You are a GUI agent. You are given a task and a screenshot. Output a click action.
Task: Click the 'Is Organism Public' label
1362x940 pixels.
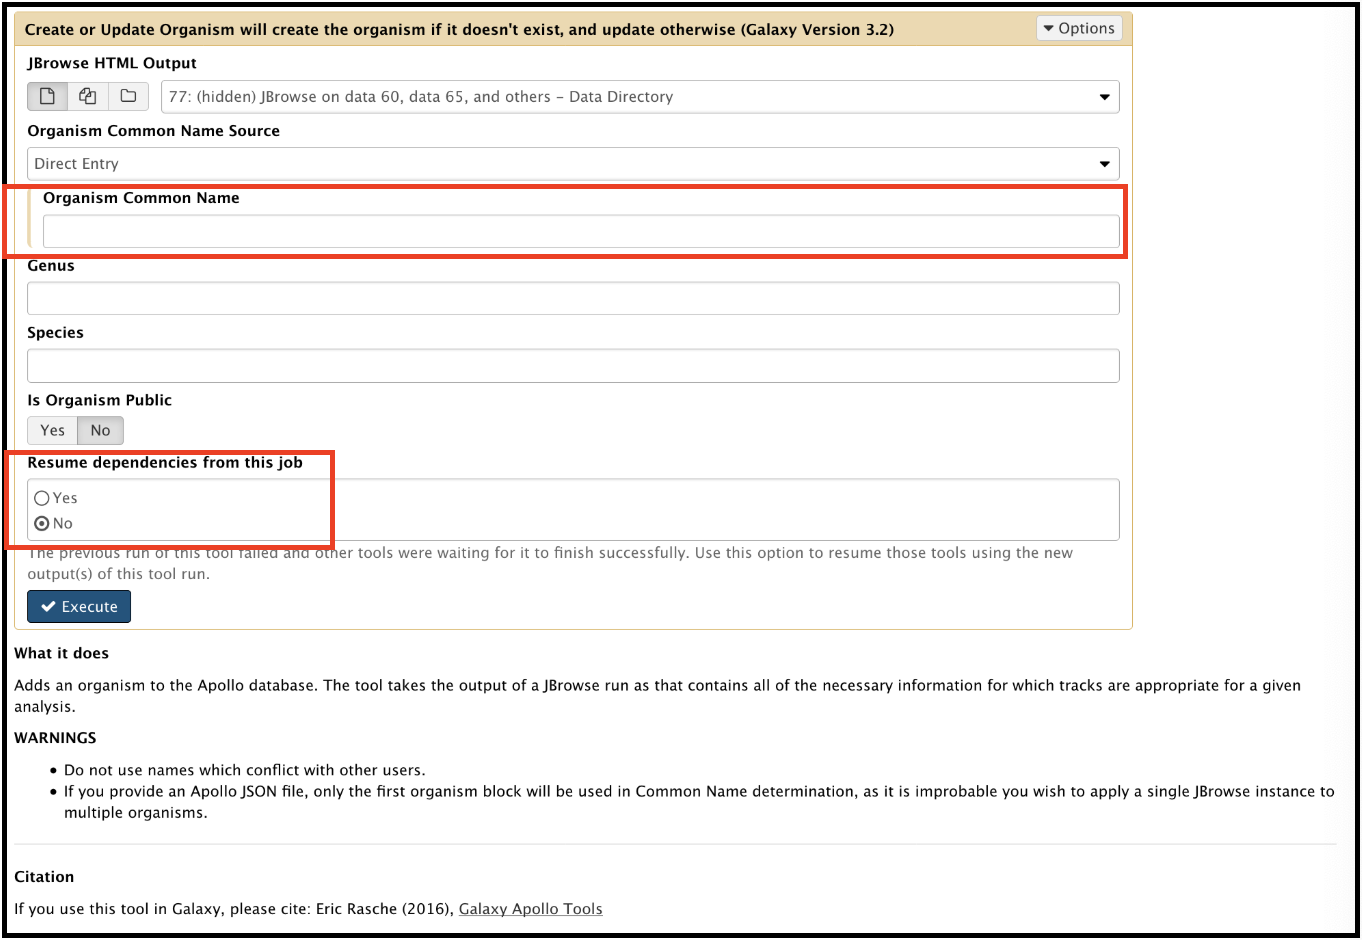click(x=99, y=400)
